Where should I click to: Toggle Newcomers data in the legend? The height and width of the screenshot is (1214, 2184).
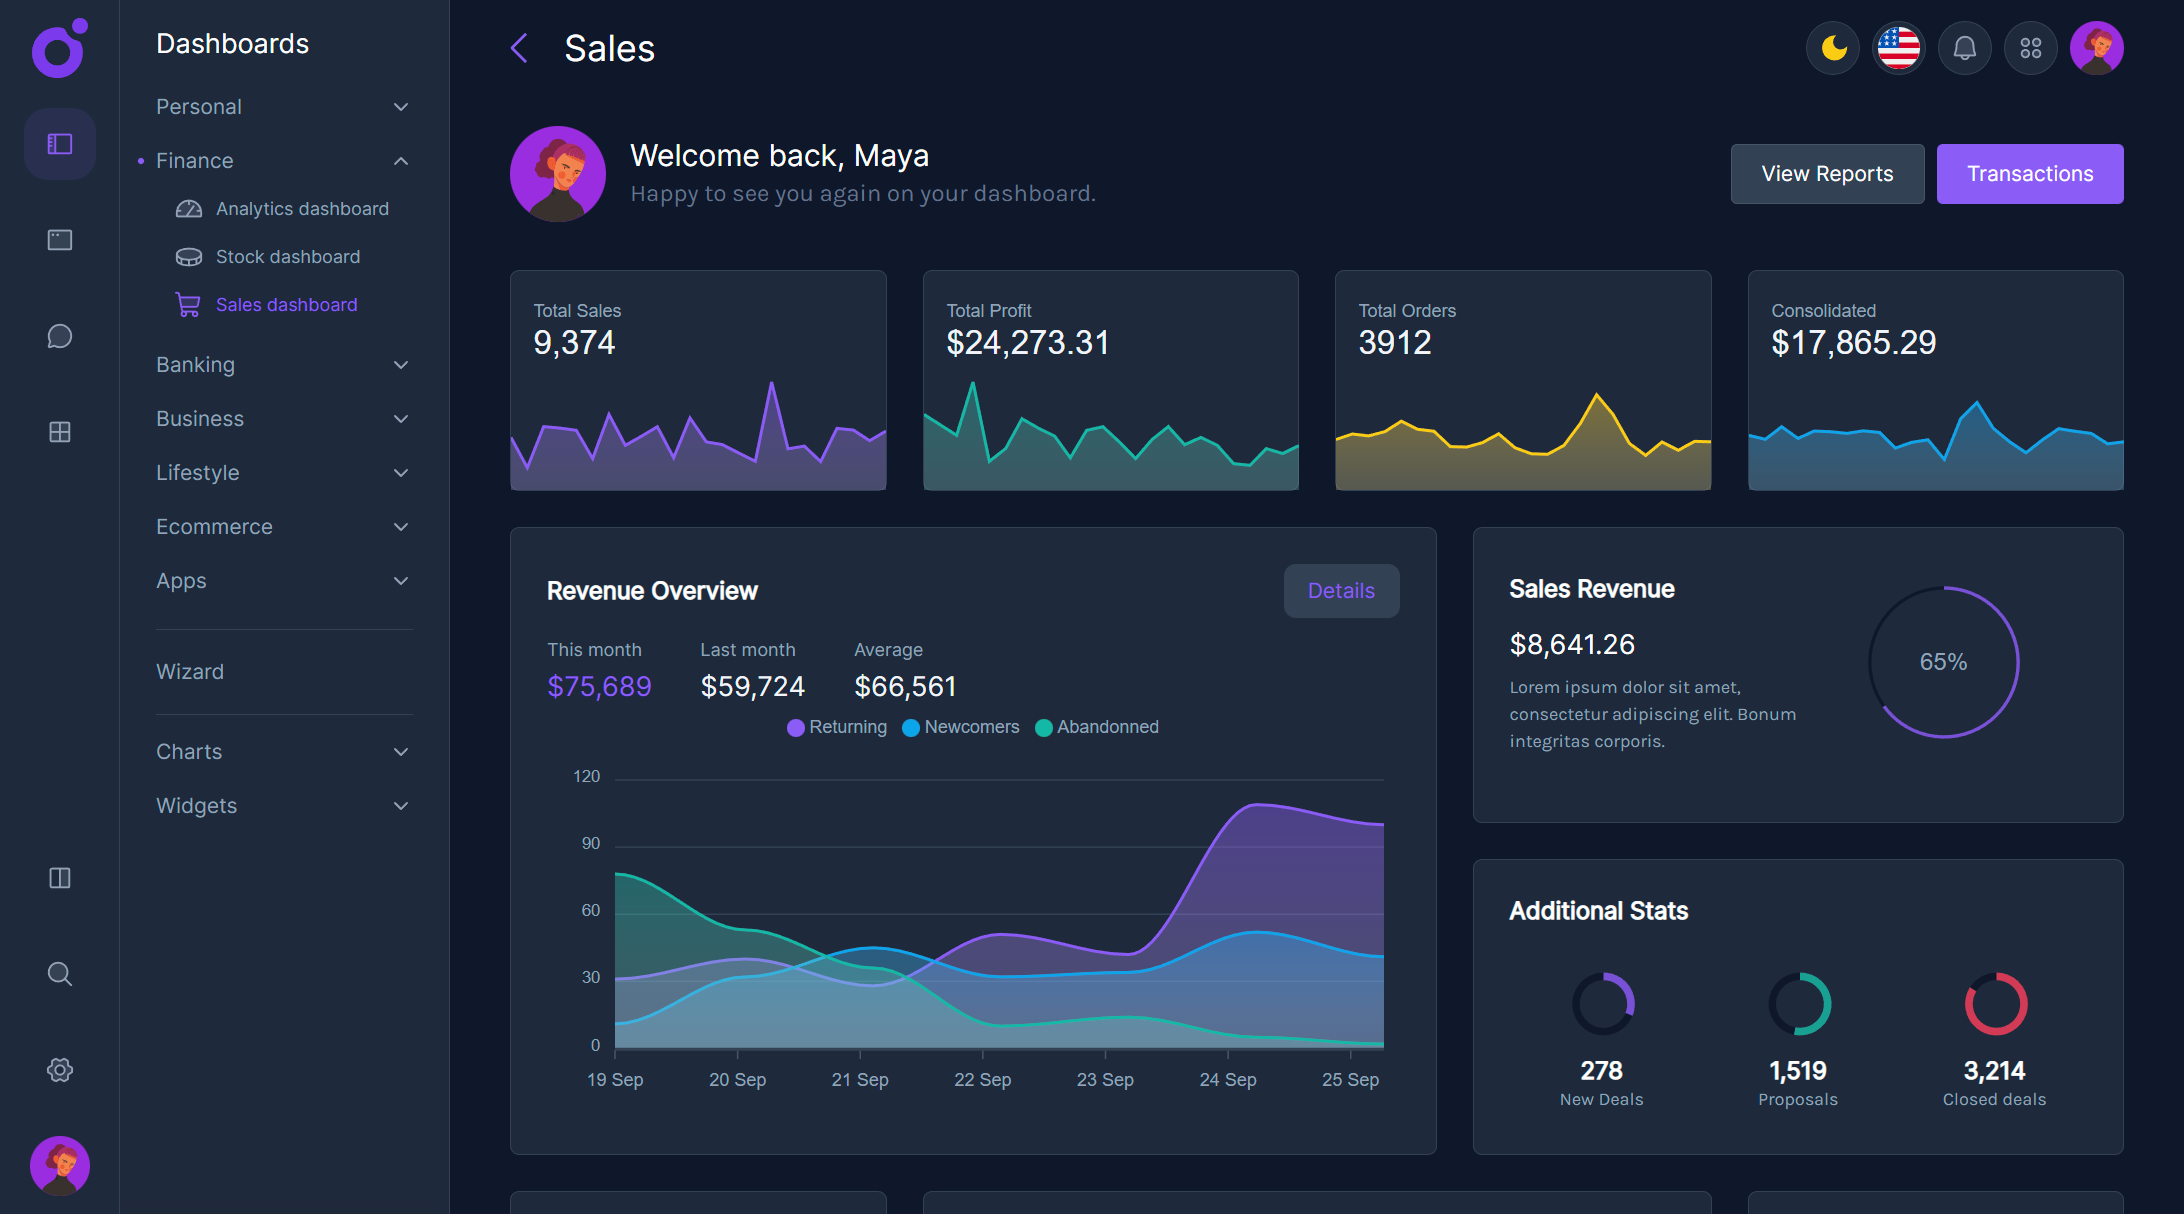960,727
